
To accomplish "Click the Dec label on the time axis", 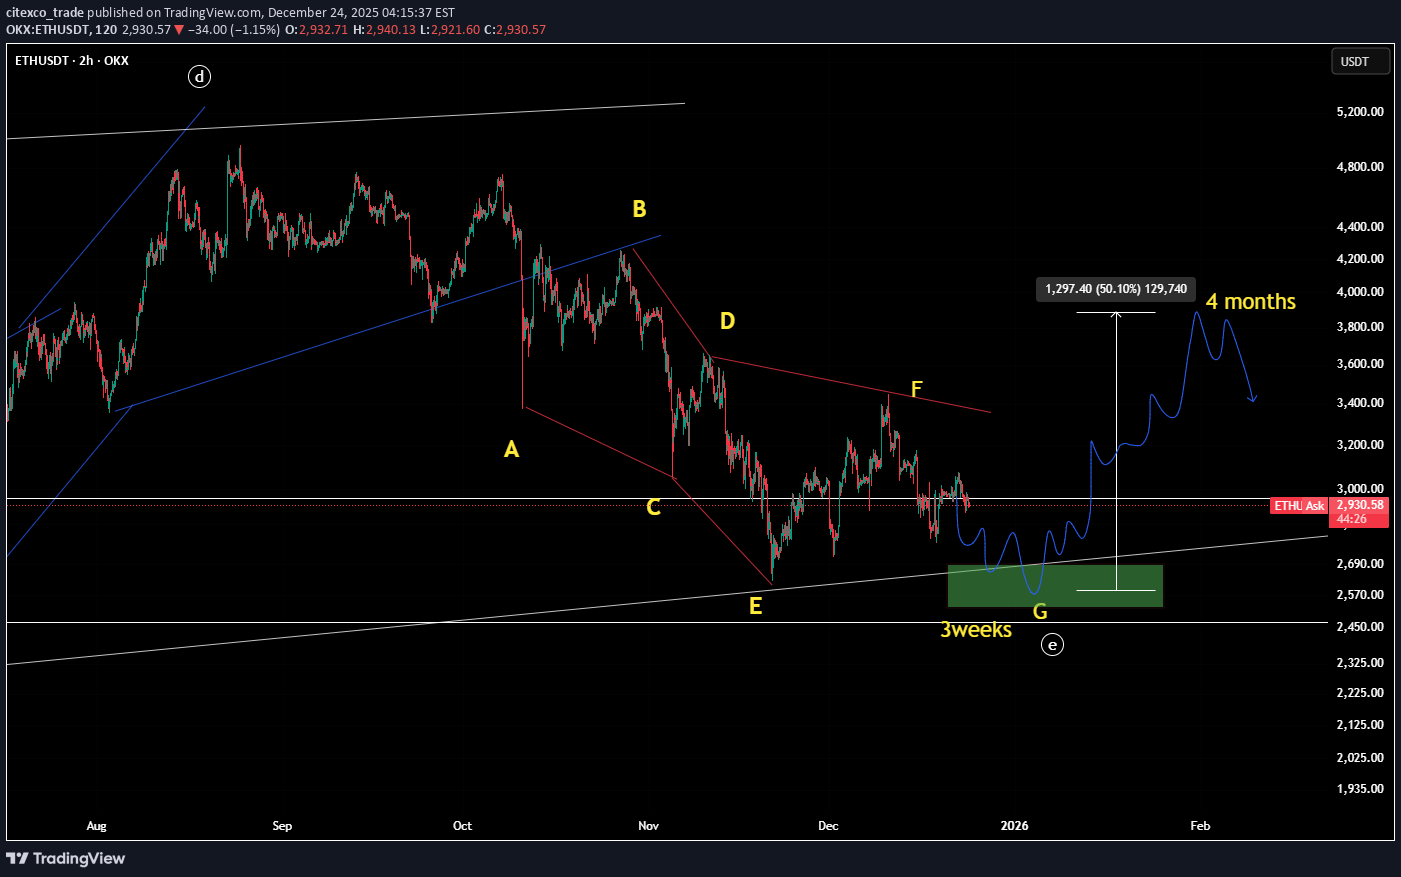I will 827,826.
